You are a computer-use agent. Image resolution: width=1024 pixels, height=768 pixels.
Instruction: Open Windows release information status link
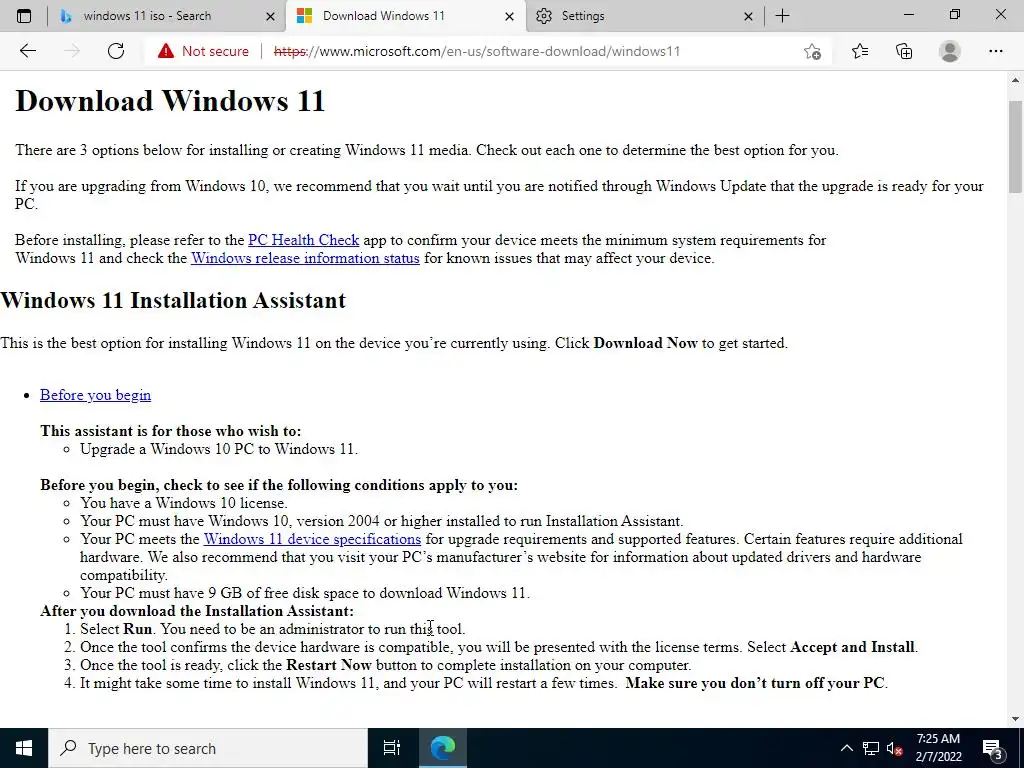coord(305,258)
